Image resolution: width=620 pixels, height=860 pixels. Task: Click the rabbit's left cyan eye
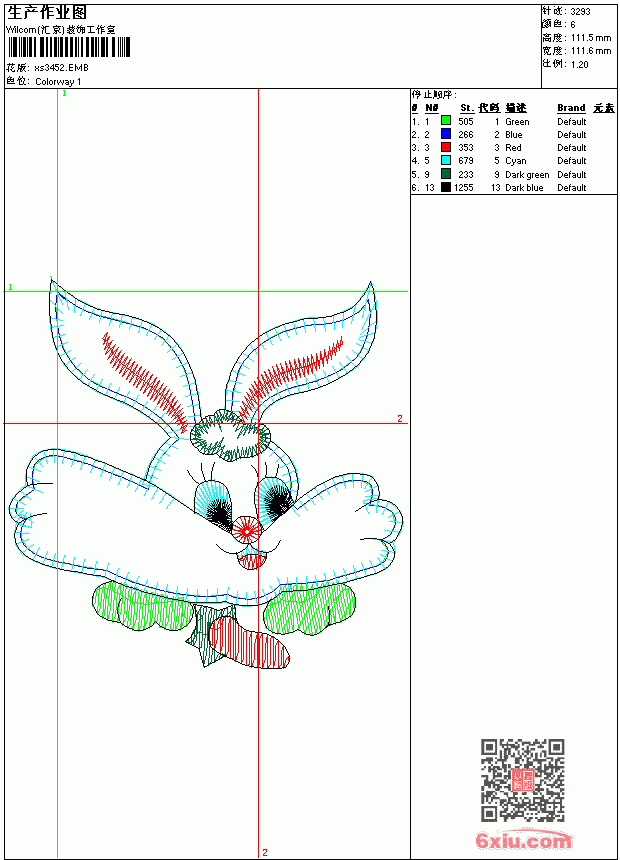point(213,500)
